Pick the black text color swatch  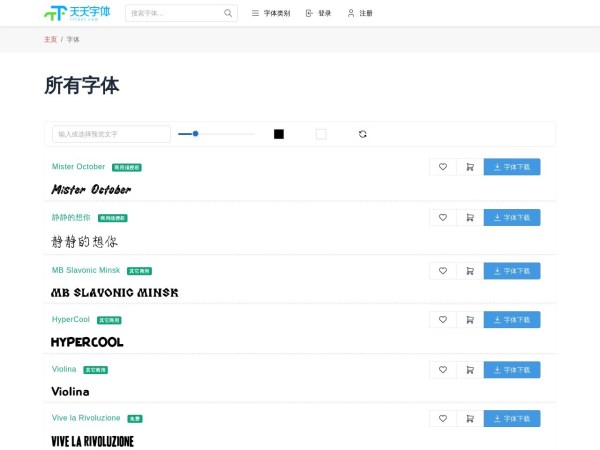click(279, 134)
